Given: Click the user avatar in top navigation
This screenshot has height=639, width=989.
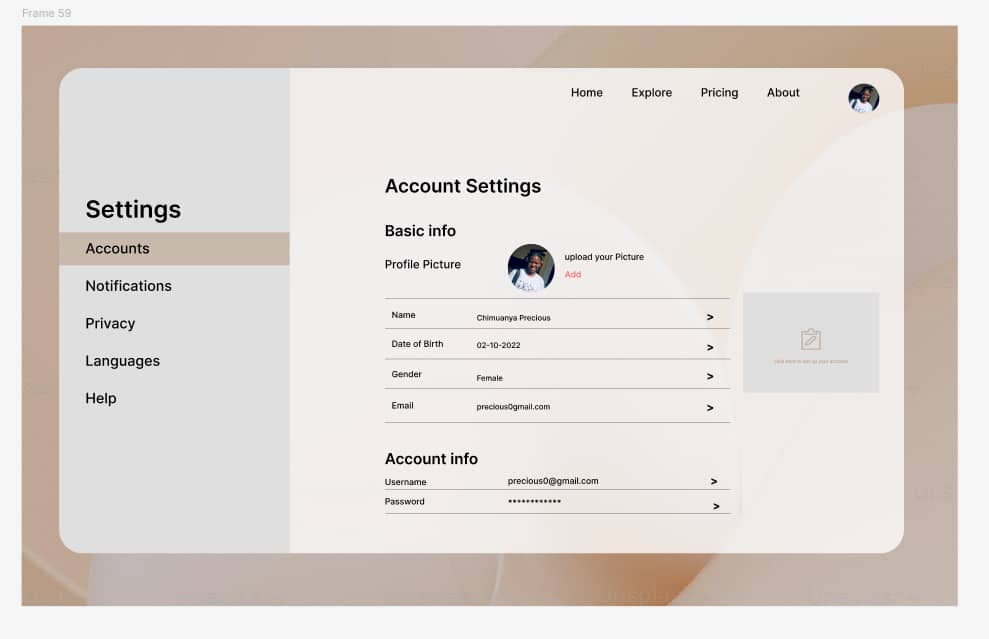Looking at the screenshot, I should pos(863,98).
